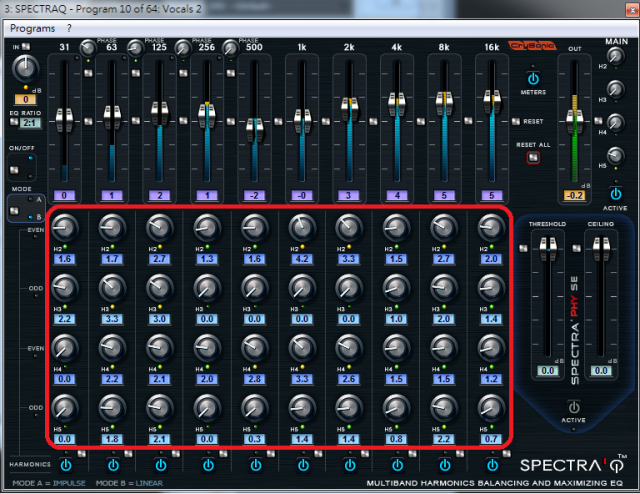Image resolution: width=640 pixels, height=494 pixels.
Task: Toggle harmonics power for the 31 Hz band
Action: click(x=66, y=465)
